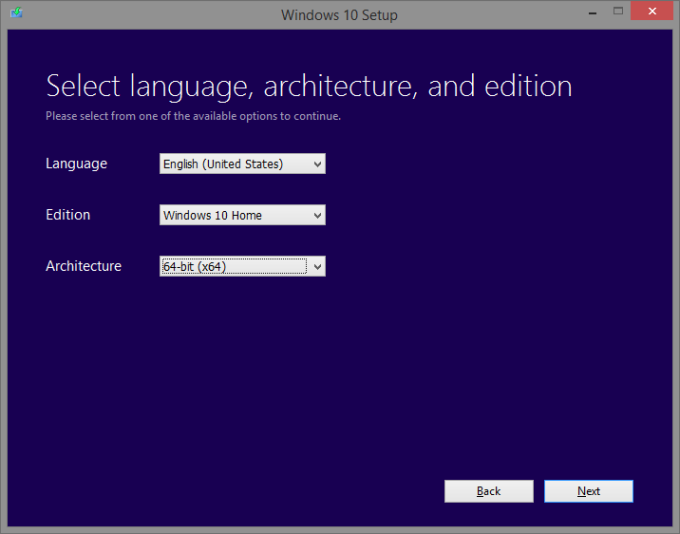Click the Edition field label
This screenshot has height=534, width=680.
(x=68, y=215)
